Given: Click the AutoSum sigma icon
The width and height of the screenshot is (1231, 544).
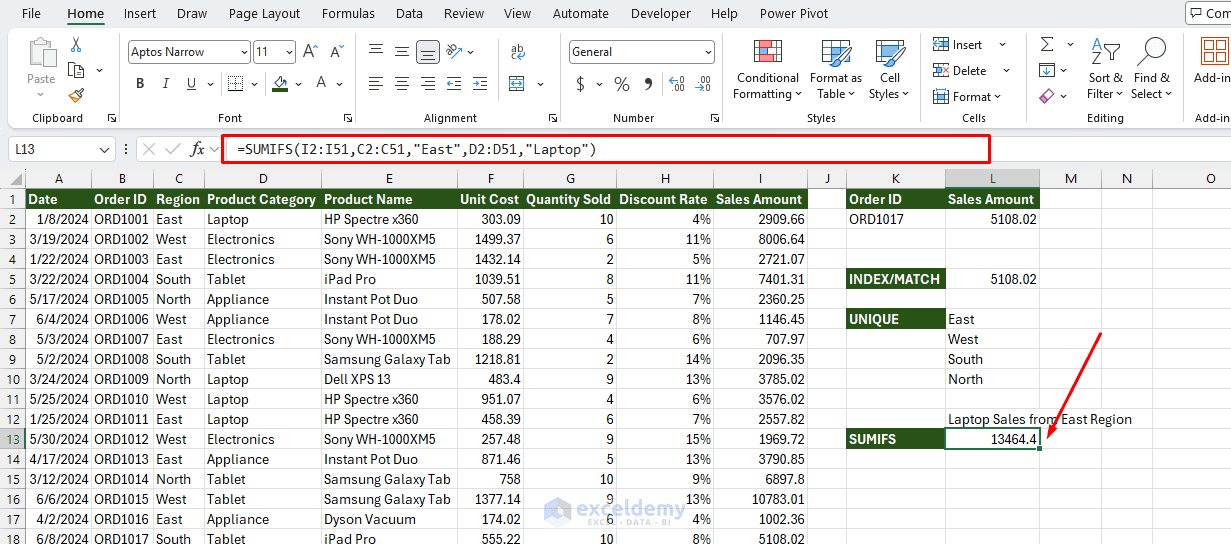Looking at the screenshot, I should coord(1047,45).
